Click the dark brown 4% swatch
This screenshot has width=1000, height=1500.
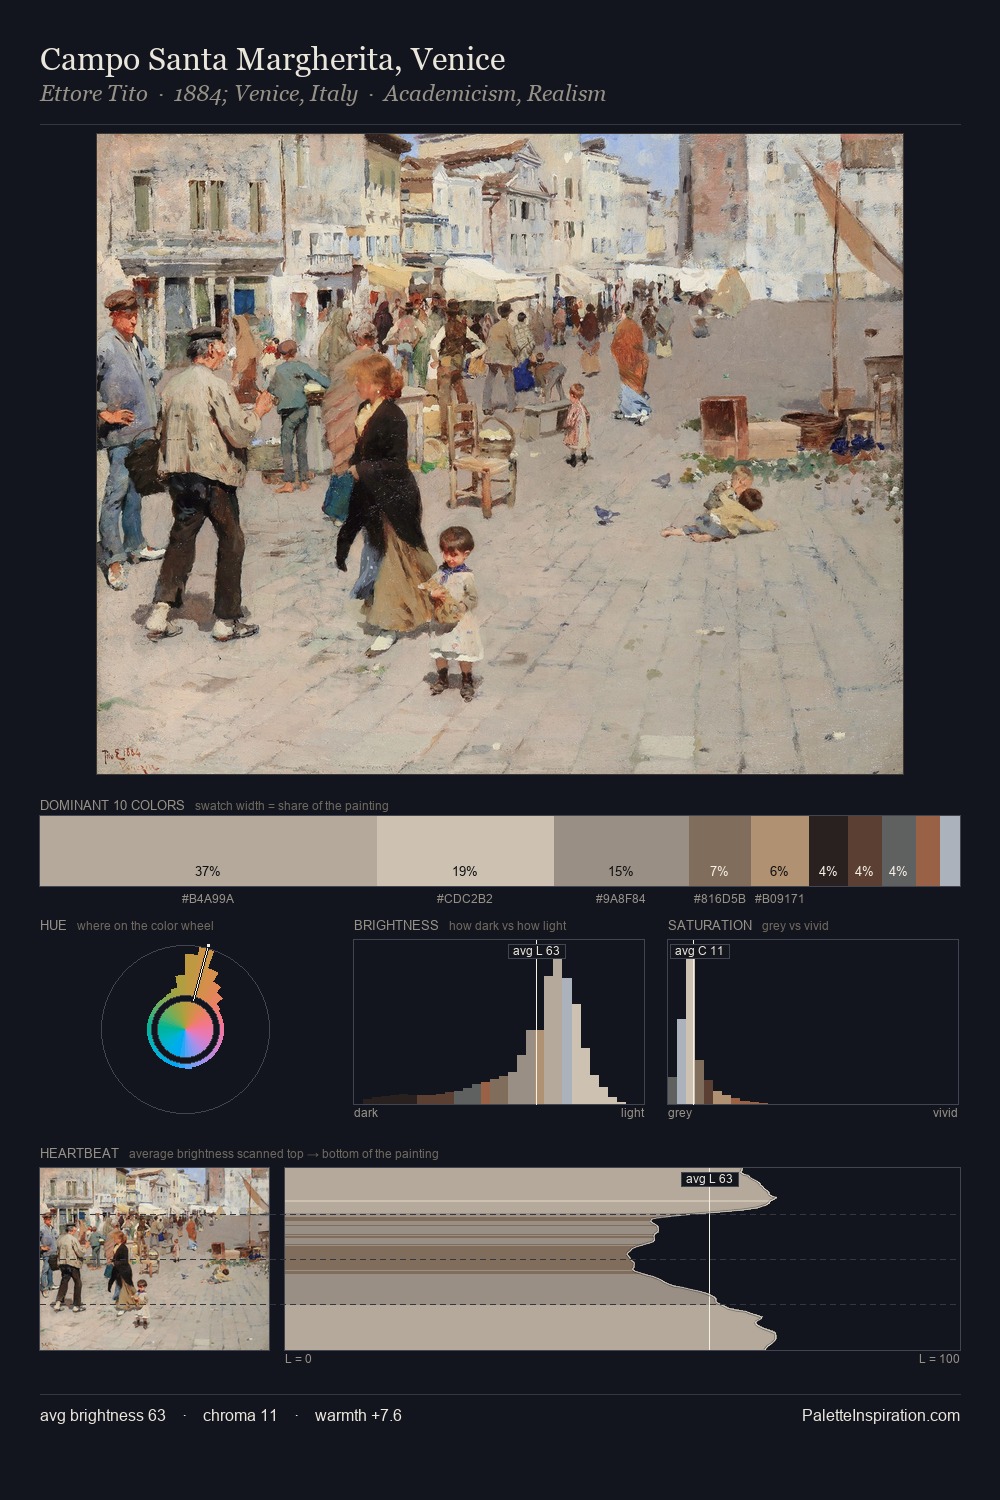(x=864, y=851)
